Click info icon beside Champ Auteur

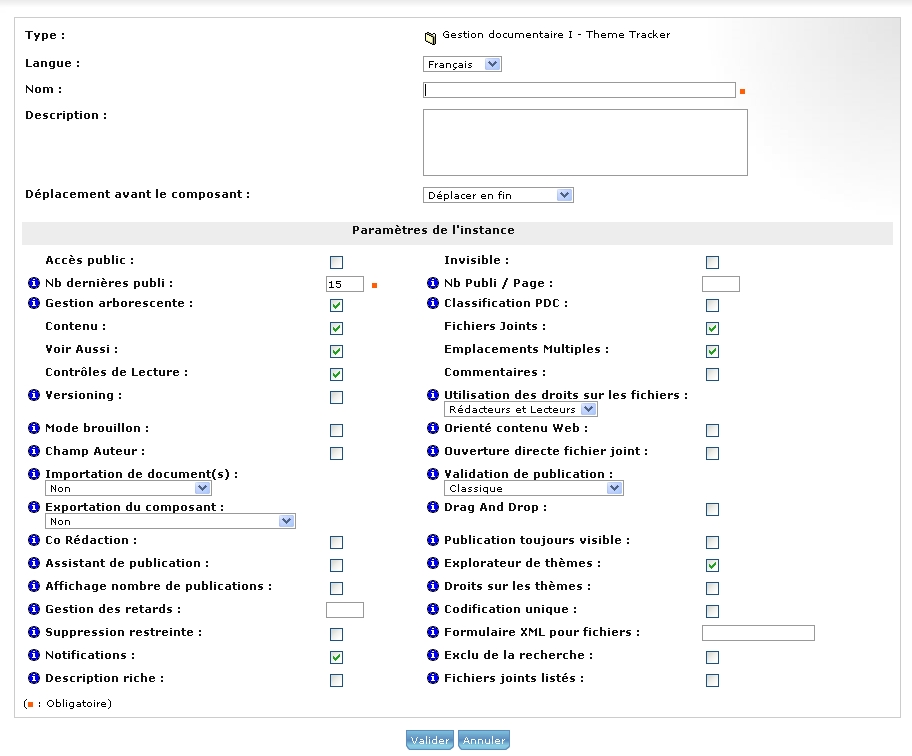click(34, 451)
